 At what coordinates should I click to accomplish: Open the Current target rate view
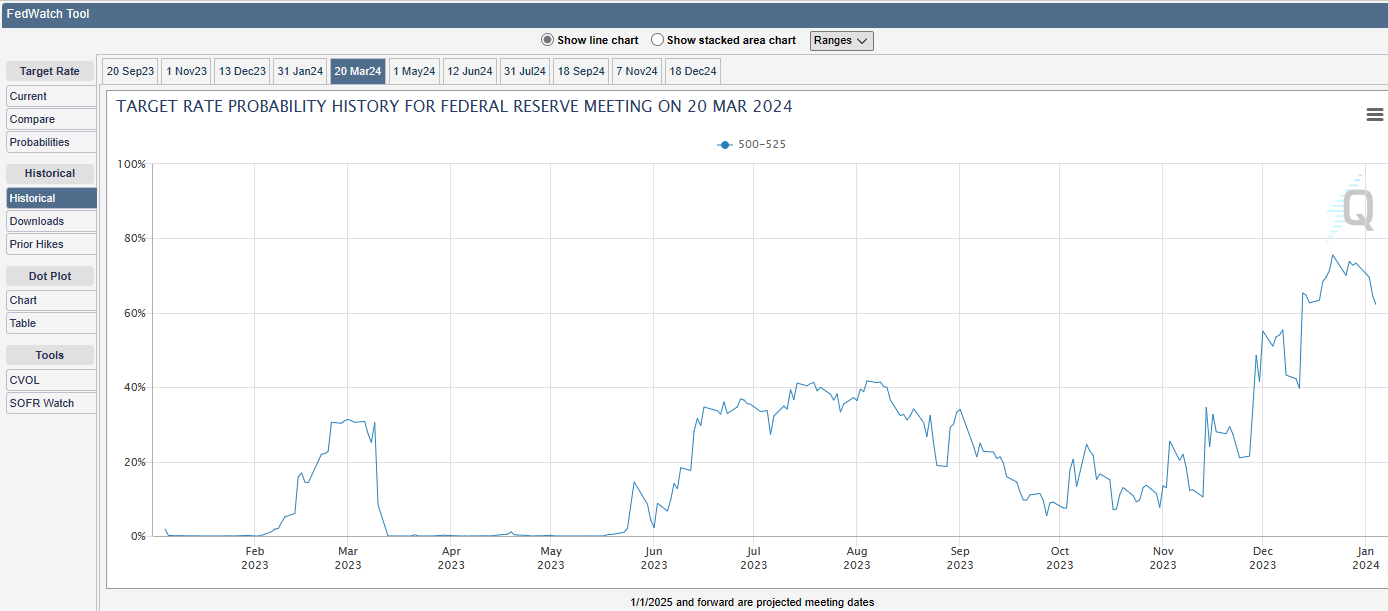51,96
